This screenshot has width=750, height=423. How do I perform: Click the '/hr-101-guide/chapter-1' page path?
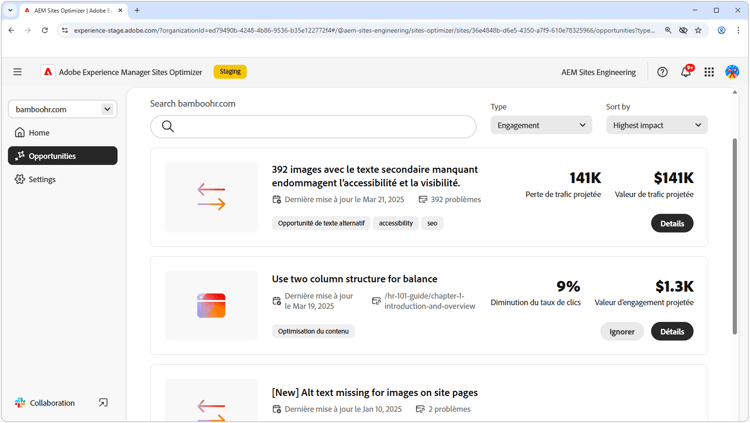(x=430, y=301)
